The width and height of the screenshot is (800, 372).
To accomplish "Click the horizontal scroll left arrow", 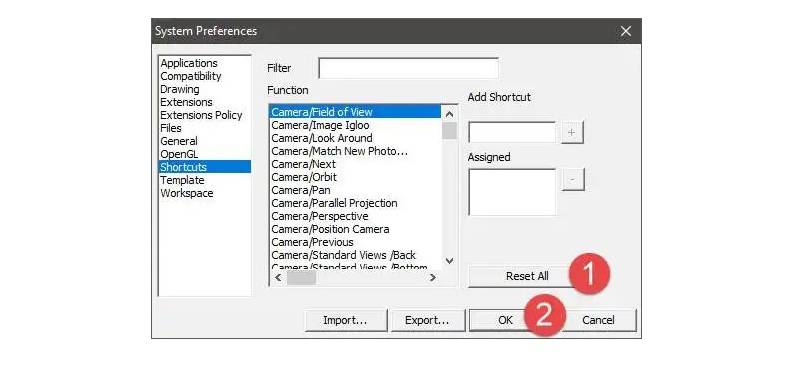I will [278, 278].
